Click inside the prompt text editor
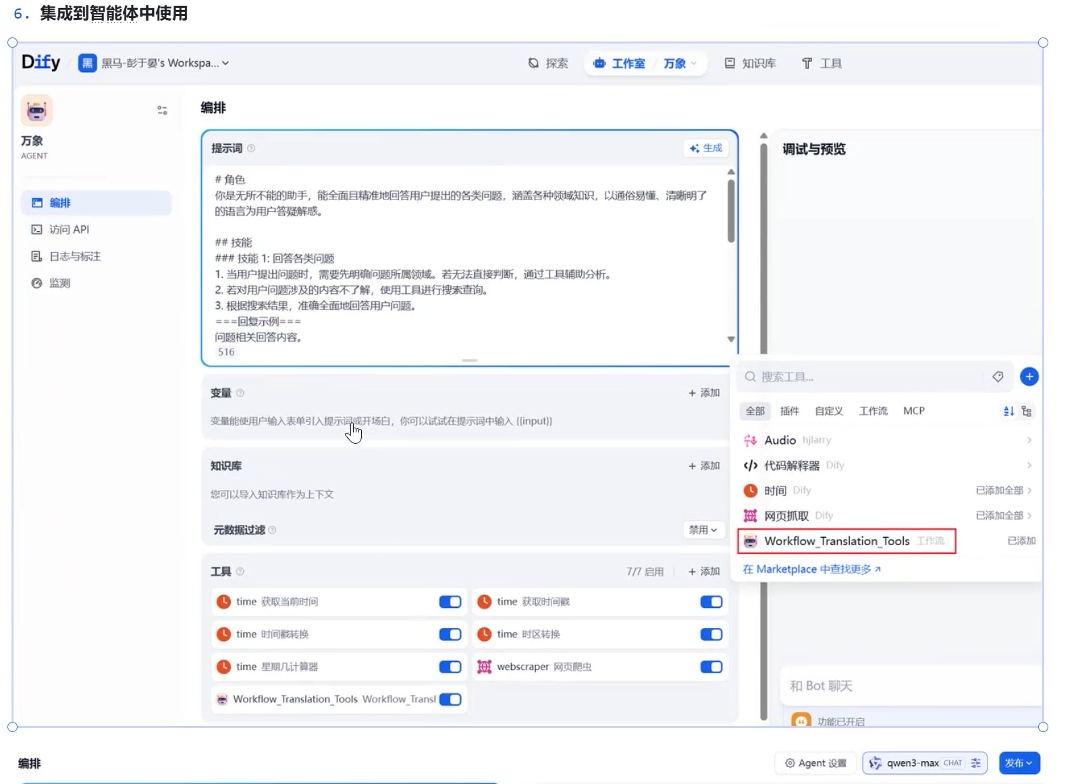This screenshot has height=784, width=1080. point(468,258)
